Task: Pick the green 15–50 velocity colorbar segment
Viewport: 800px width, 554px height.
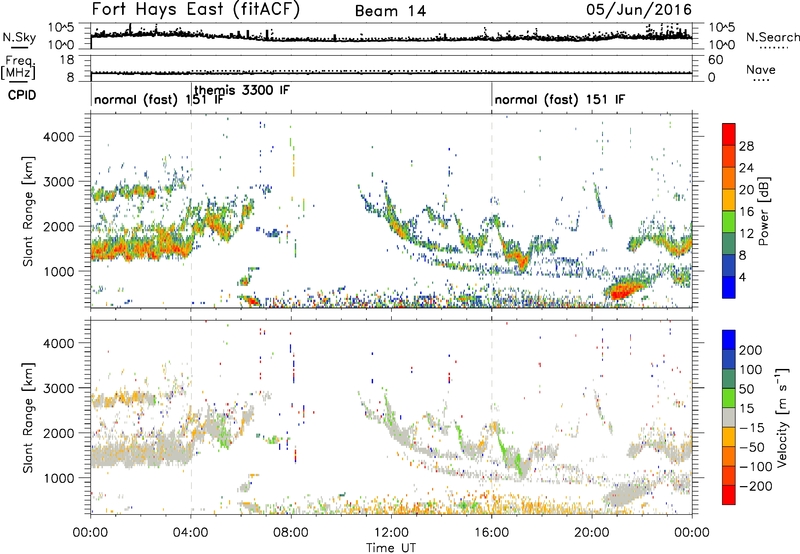Action: (729, 398)
